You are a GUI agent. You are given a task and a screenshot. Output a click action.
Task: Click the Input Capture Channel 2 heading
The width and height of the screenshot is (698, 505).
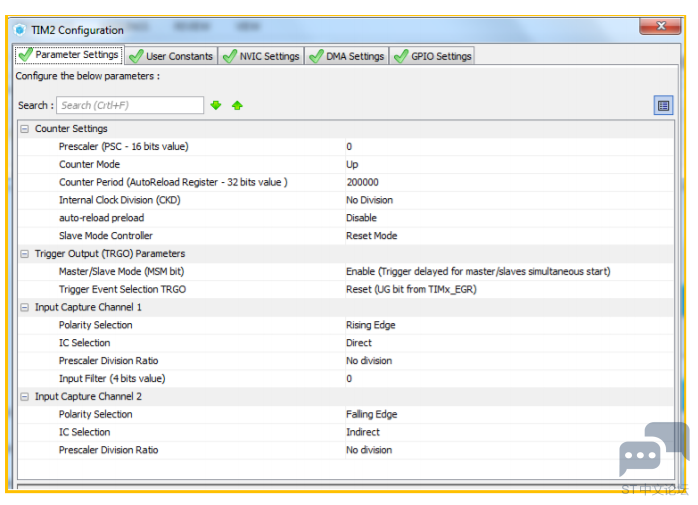pyautogui.click(x=88, y=396)
